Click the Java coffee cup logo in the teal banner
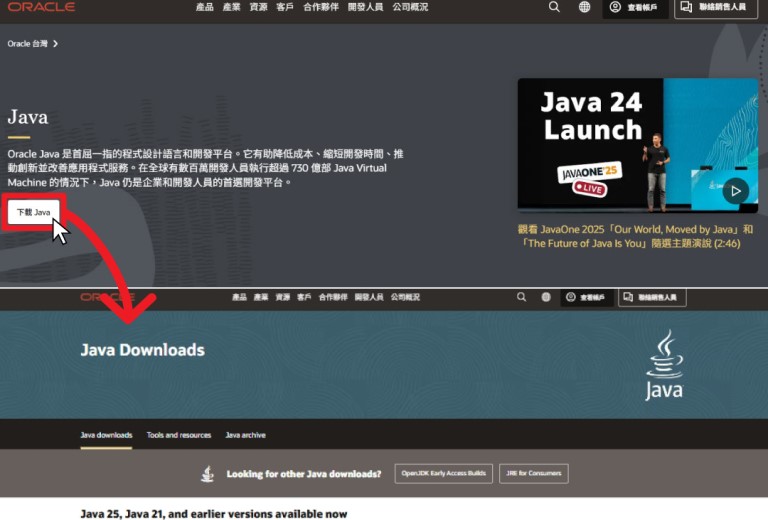 click(x=664, y=365)
